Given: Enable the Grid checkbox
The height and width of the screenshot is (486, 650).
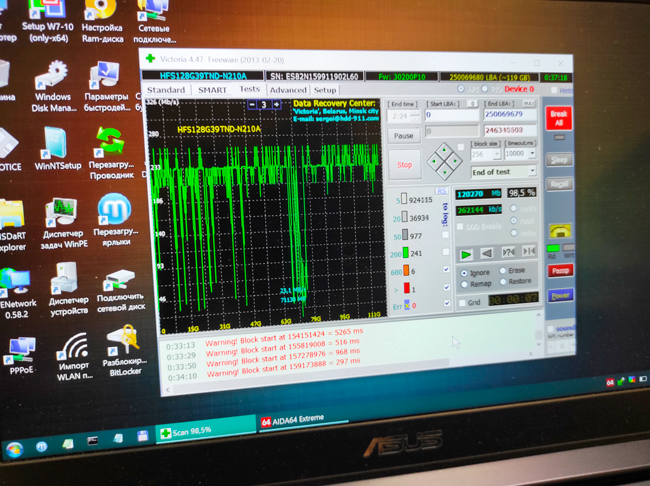Looking at the screenshot, I should pos(462,300).
